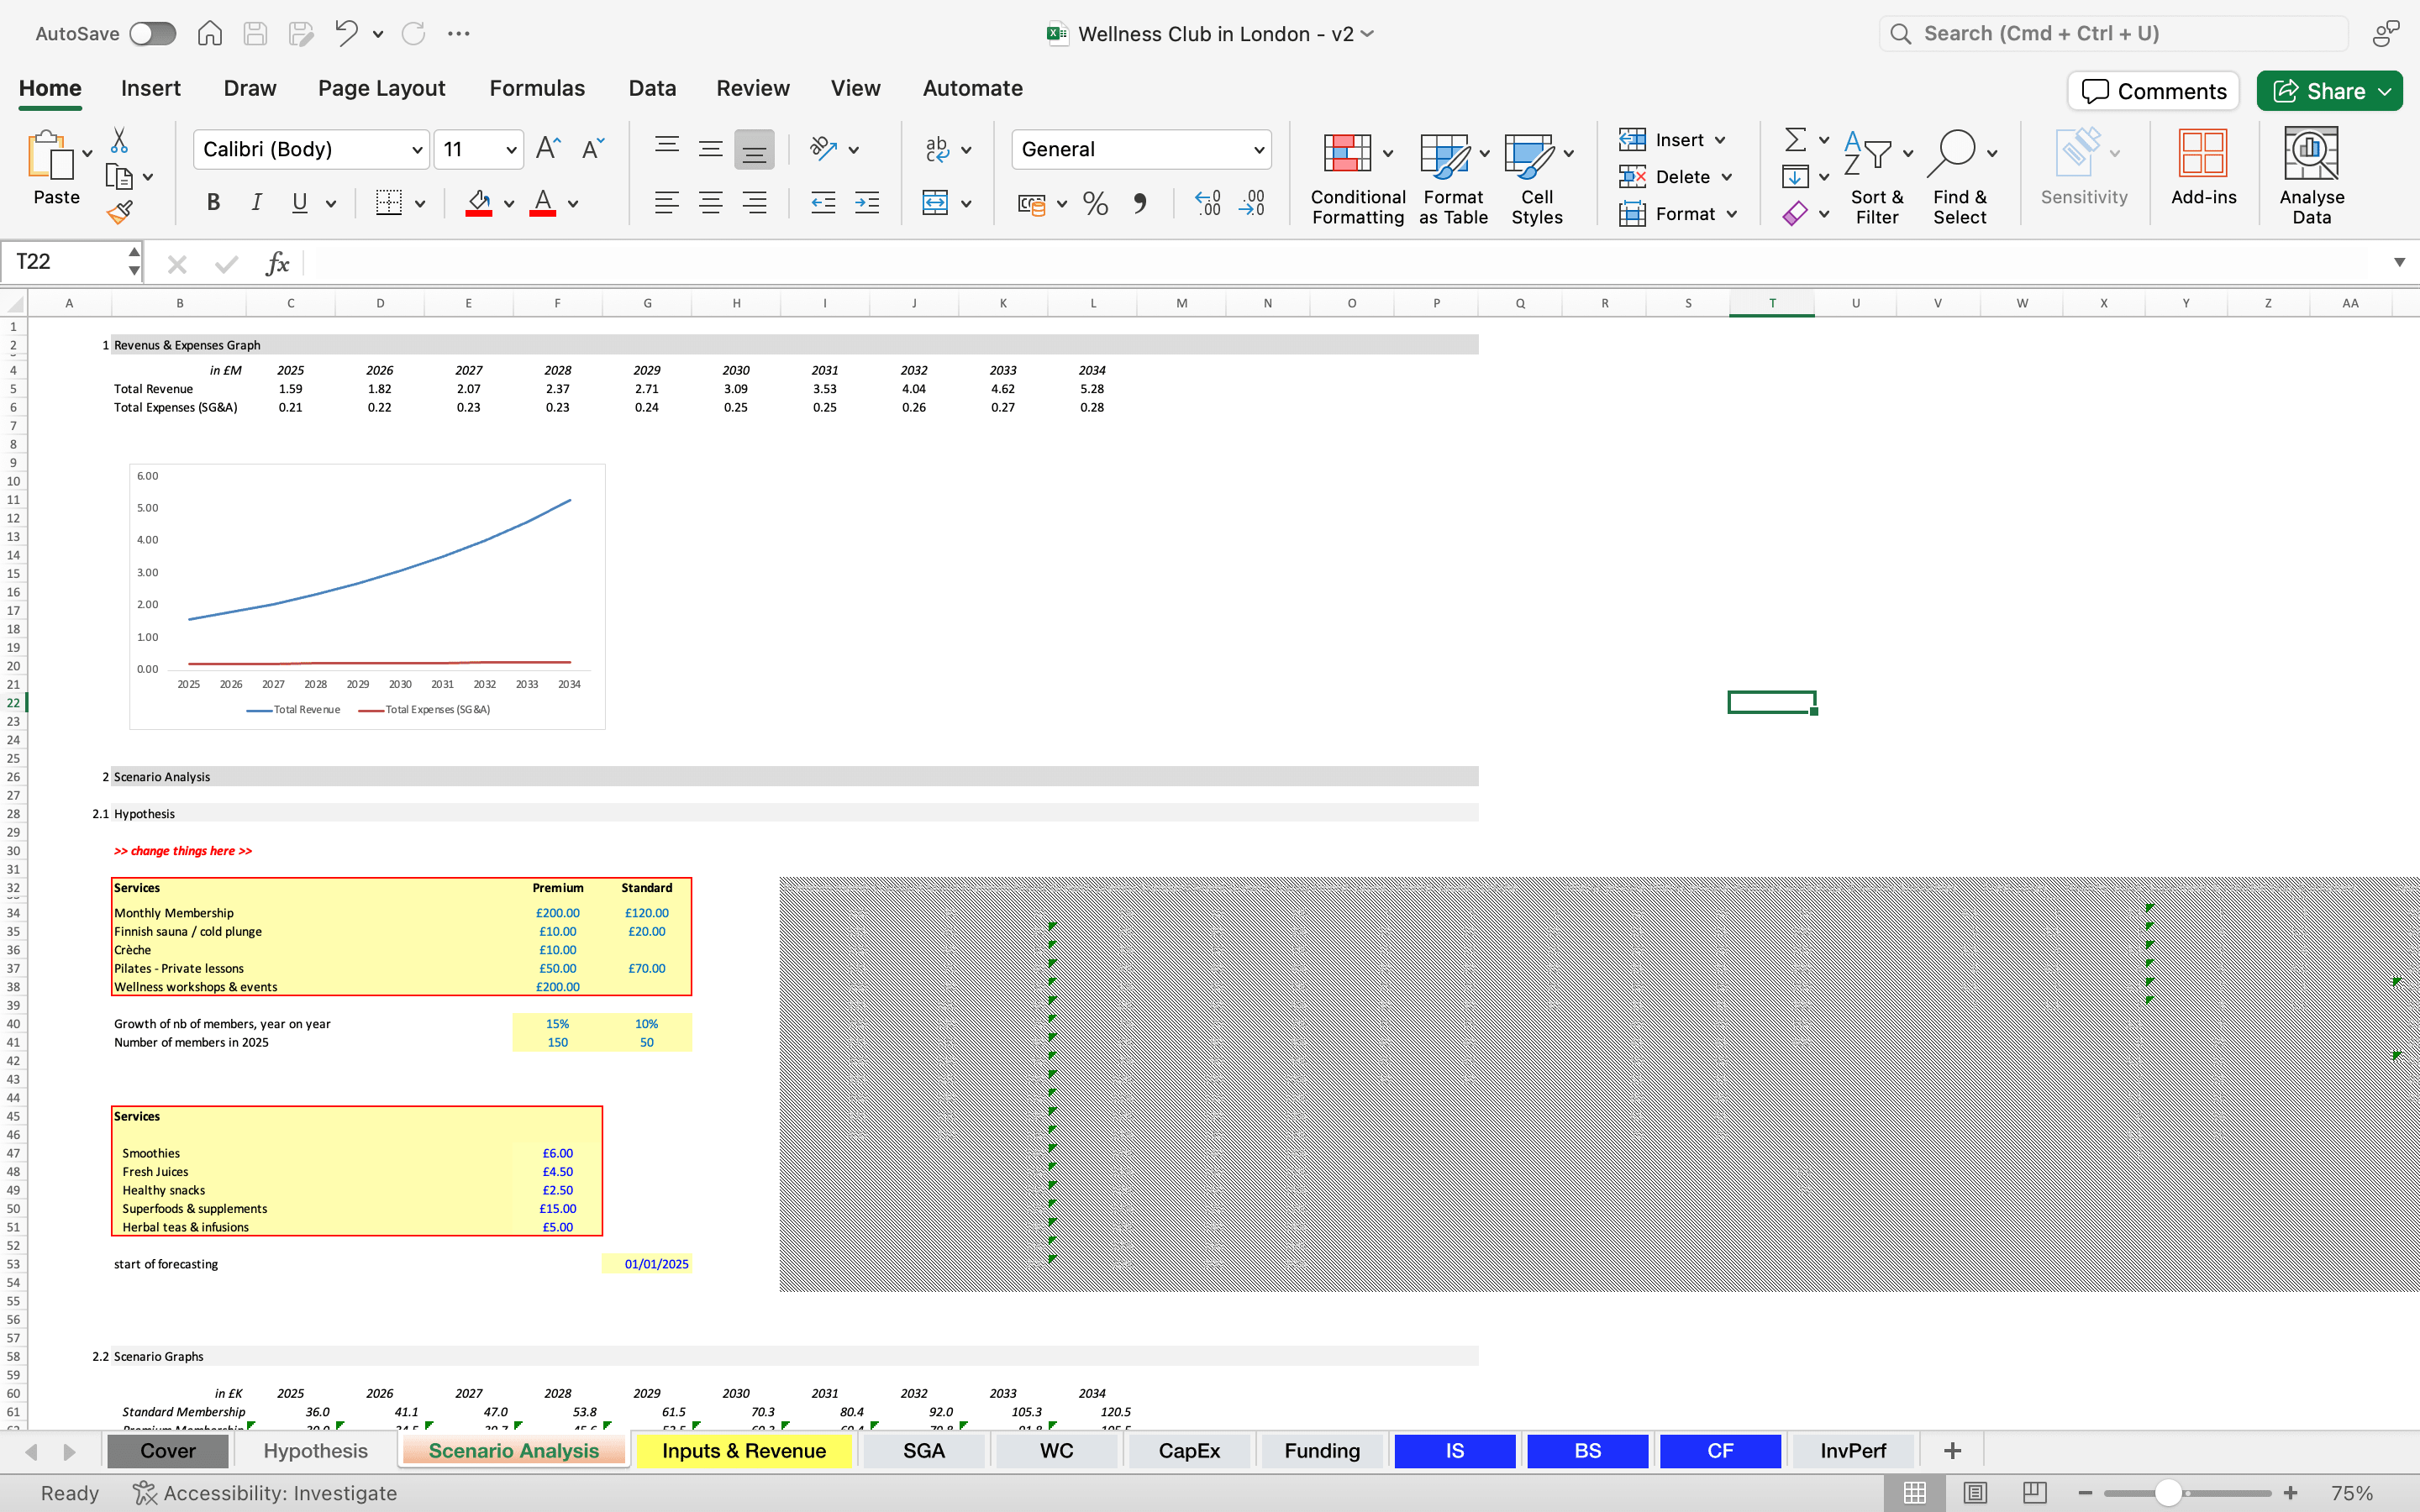The height and width of the screenshot is (1512, 2420).
Task: Switch to Page Layout tab
Action: tap(381, 88)
